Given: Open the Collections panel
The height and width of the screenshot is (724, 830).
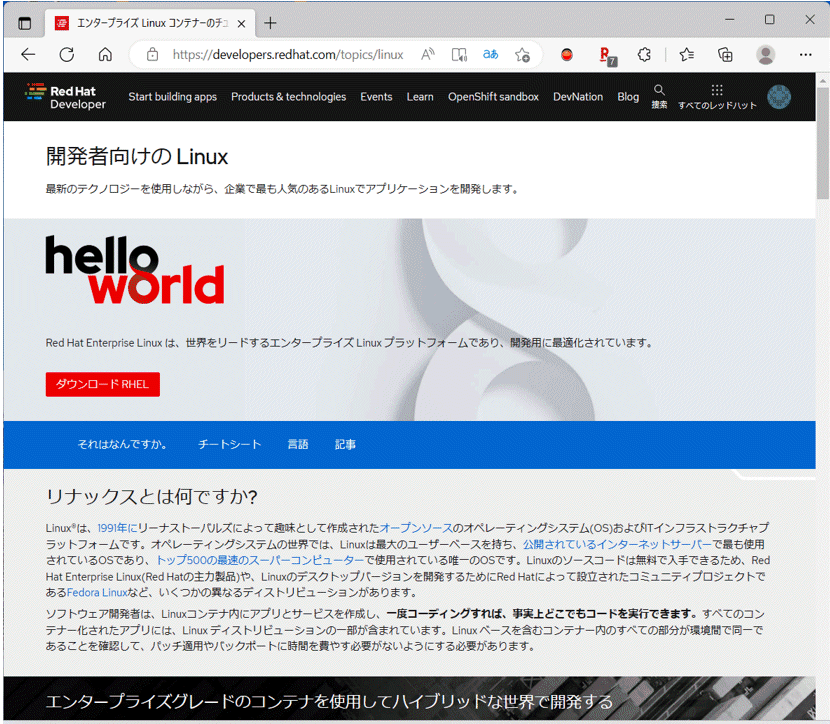Looking at the screenshot, I should pyautogui.click(x=725, y=55).
